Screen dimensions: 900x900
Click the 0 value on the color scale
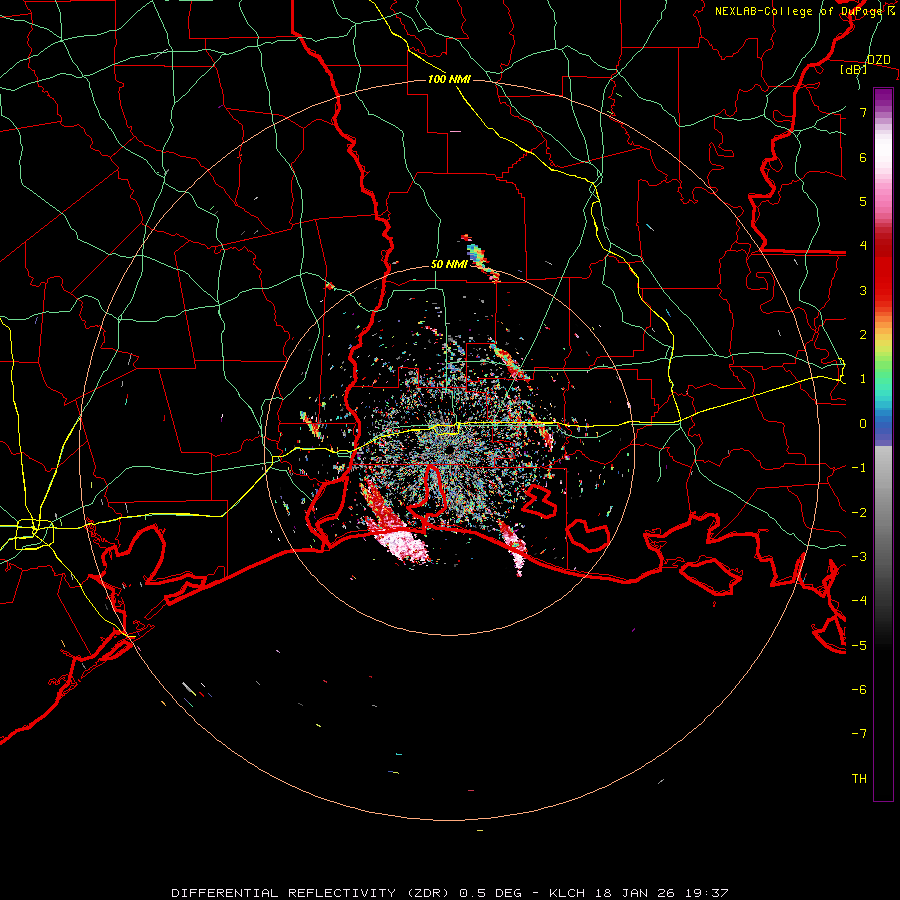click(863, 424)
